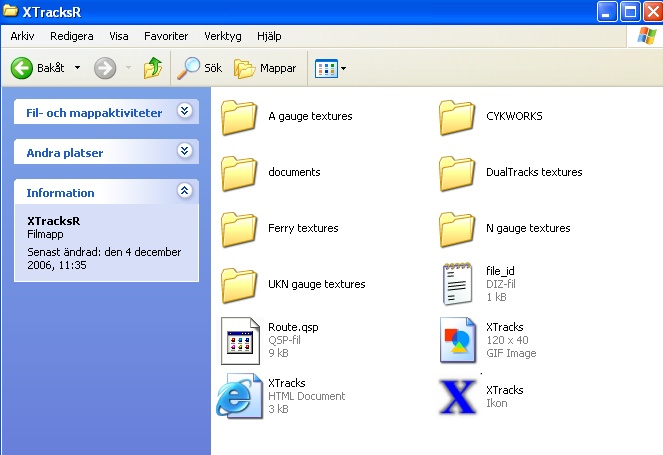Screen dimensions: 663x455
Task: Click the UKN gauge textures label
Action: click(317, 284)
